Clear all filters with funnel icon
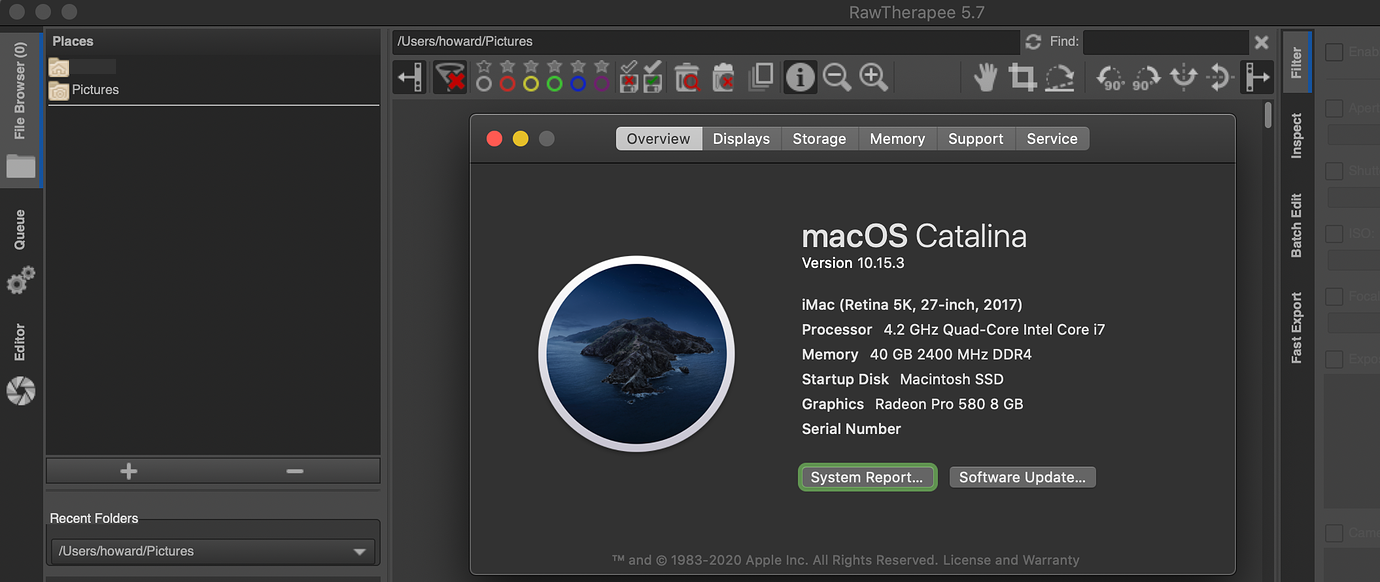 [450, 77]
